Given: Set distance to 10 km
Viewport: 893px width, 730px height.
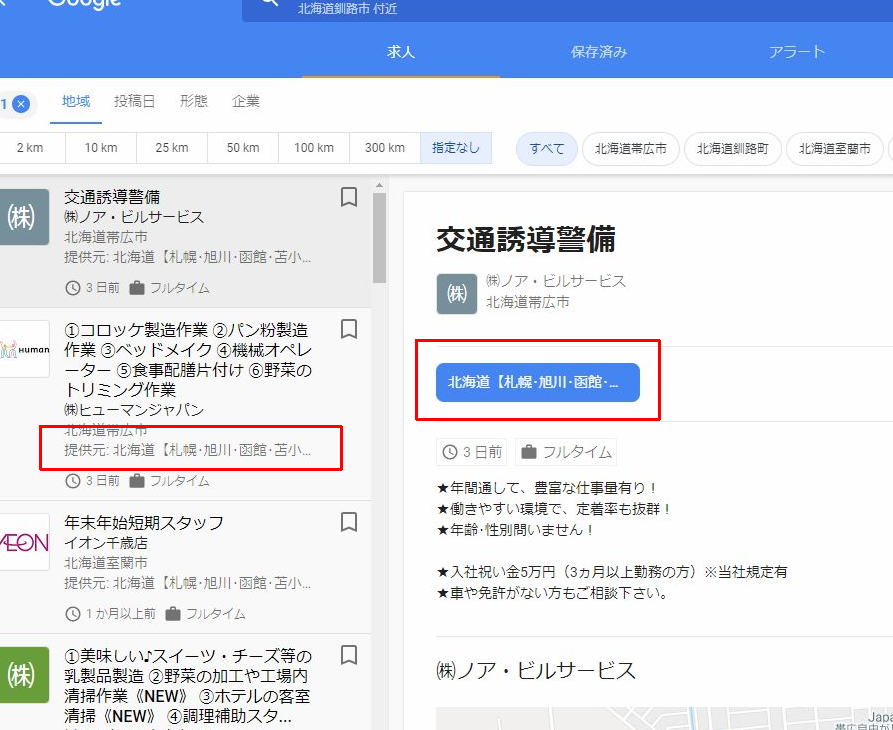Looking at the screenshot, I should pos(101,148).
